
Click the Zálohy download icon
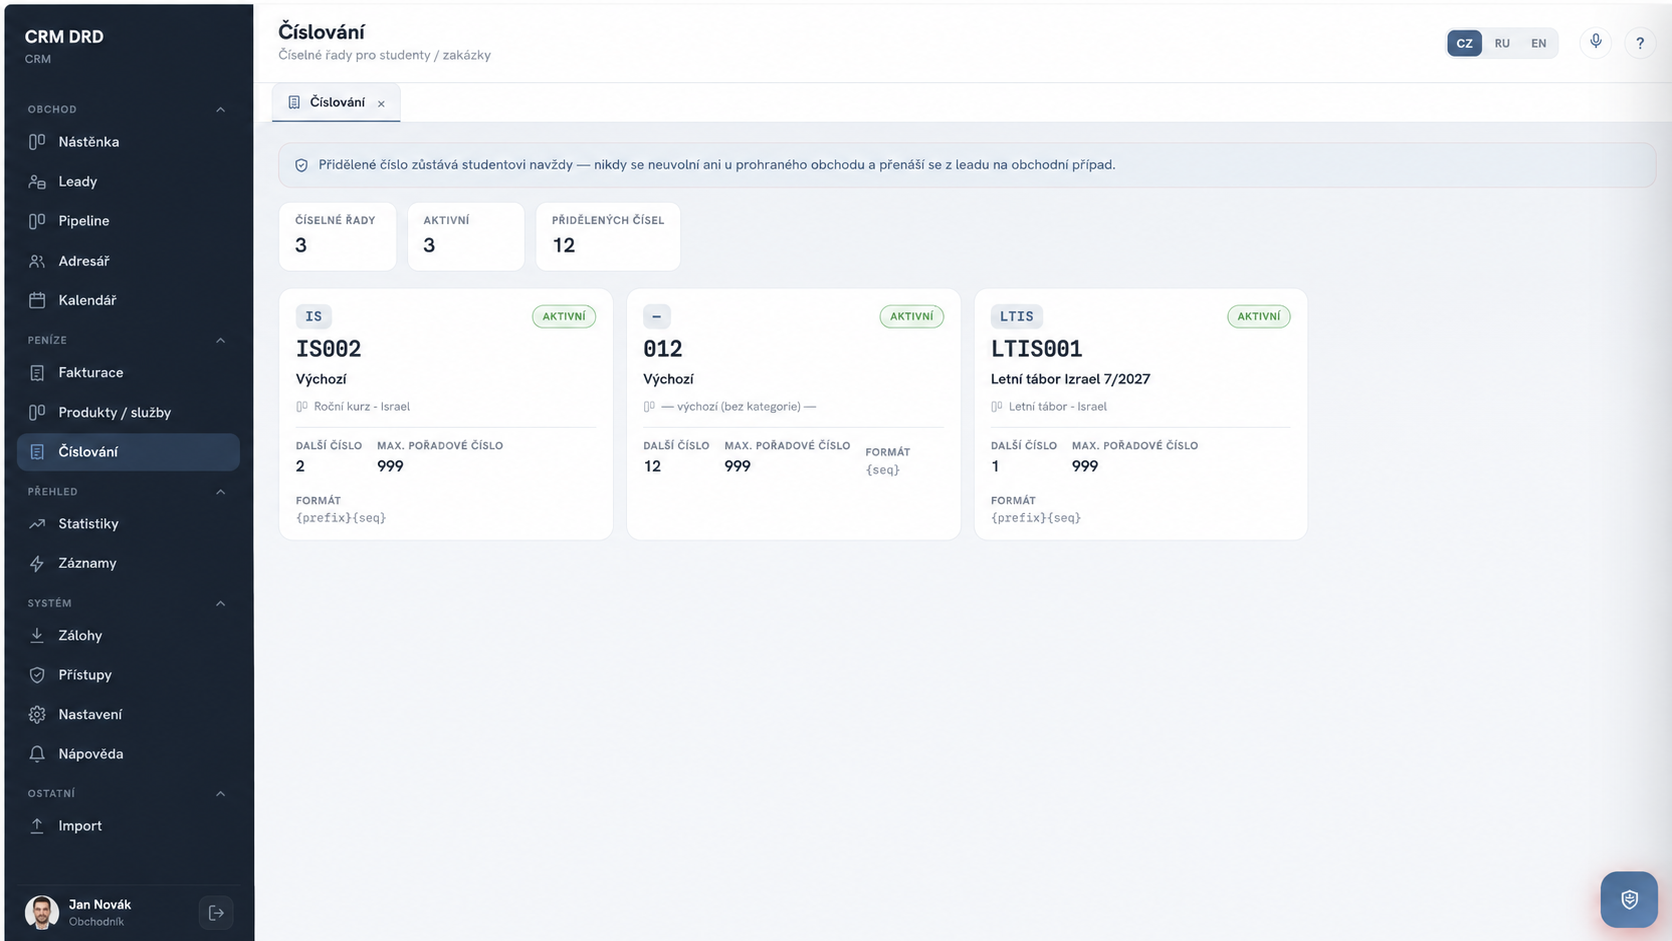pyautogui.click(x=37, y=636)
